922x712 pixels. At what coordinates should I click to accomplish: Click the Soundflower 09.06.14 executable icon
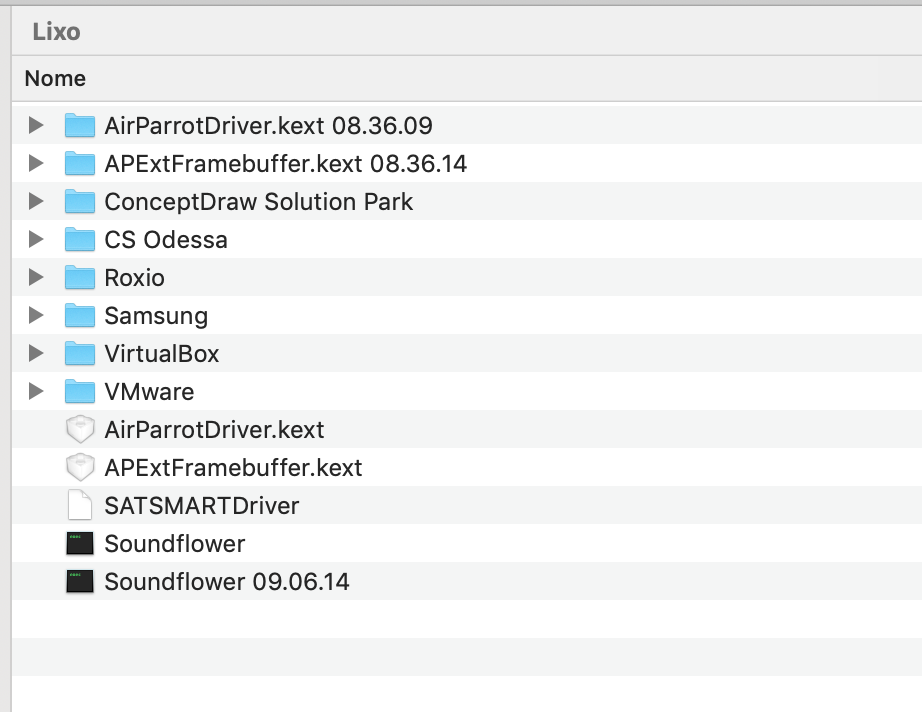click(80, 581)
